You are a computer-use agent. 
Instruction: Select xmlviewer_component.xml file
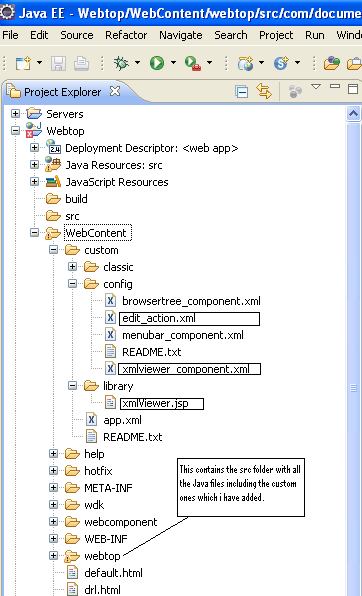point(186,369)
